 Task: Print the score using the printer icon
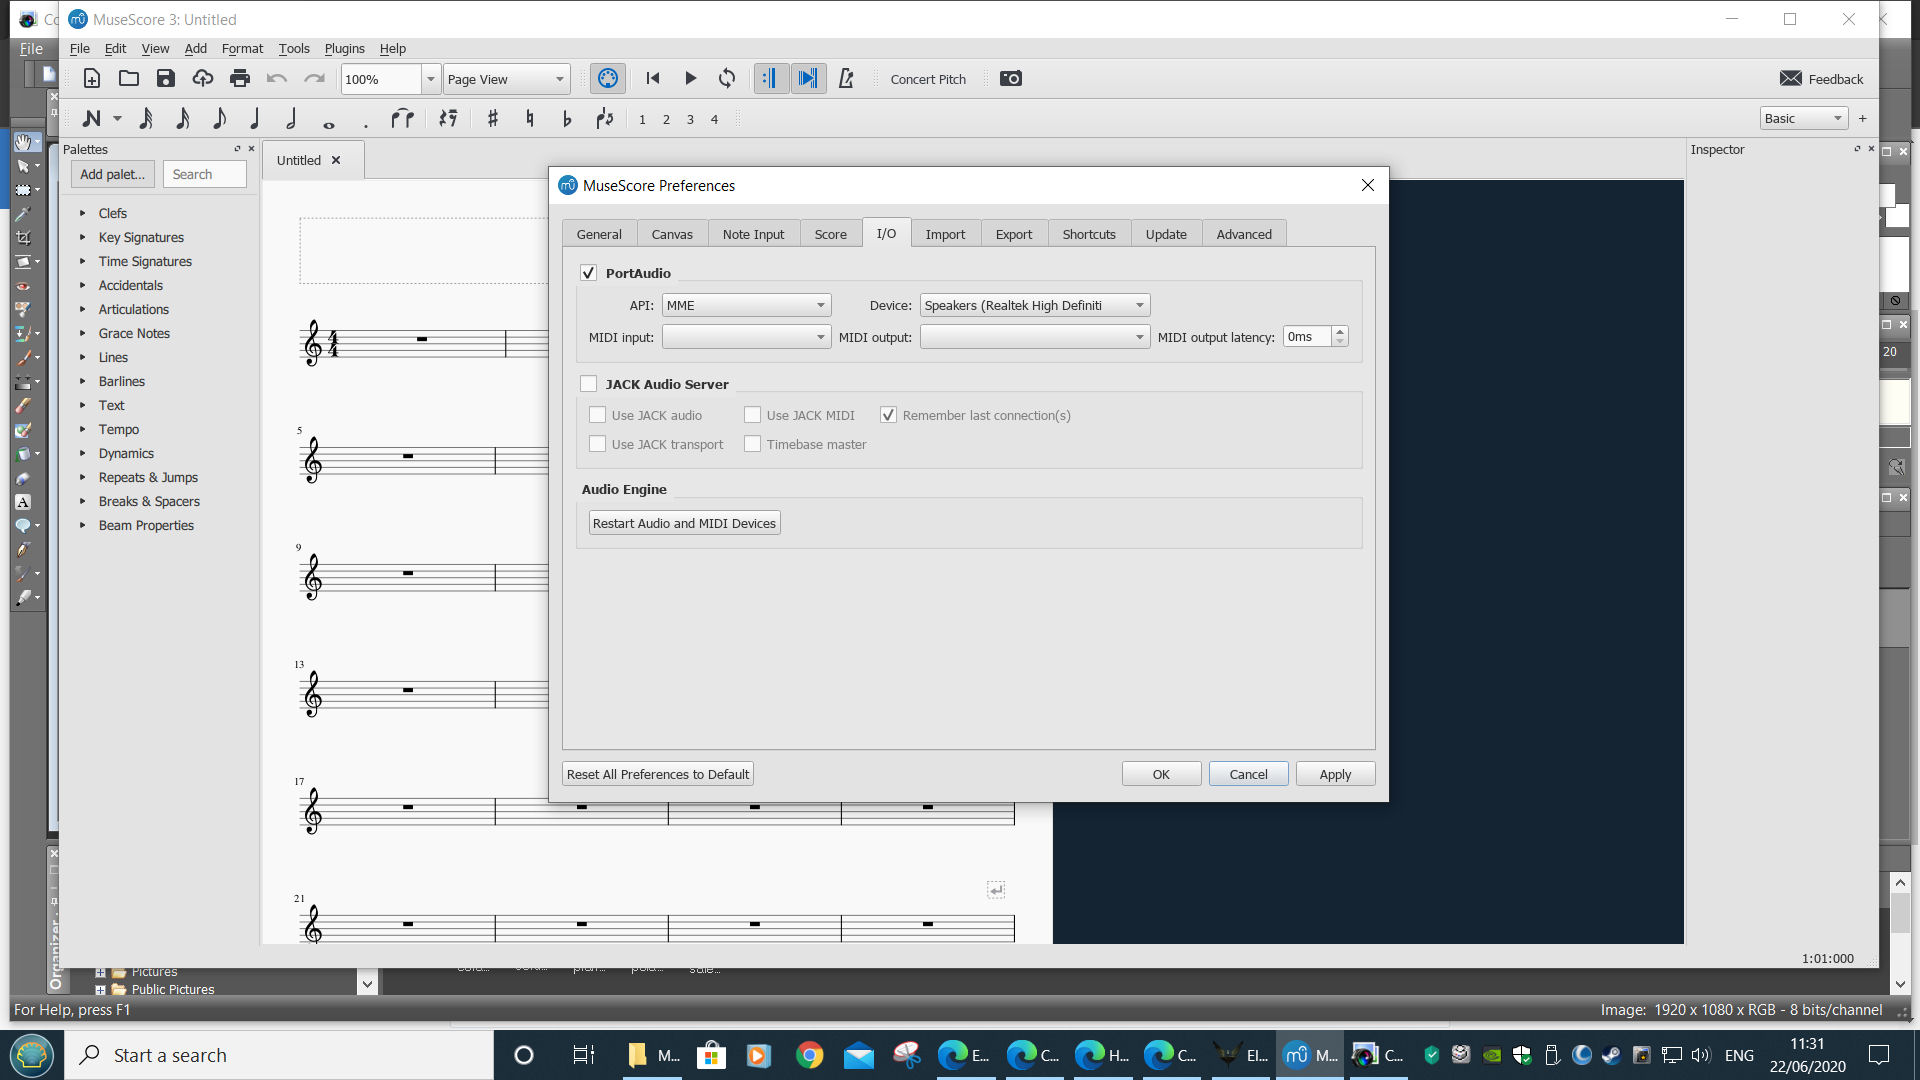coord(240,79)
